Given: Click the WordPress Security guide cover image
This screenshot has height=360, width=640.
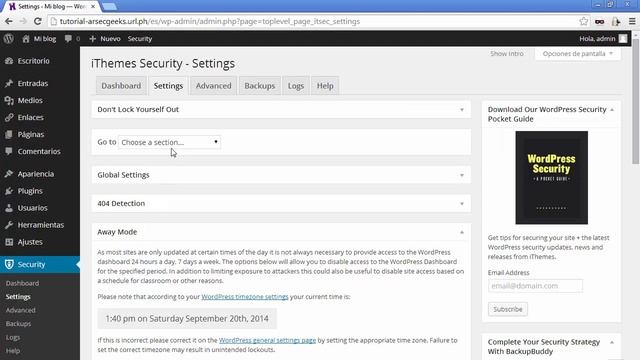Looking at the screenshot, I should pyautogui.click(x=551, y=178).
